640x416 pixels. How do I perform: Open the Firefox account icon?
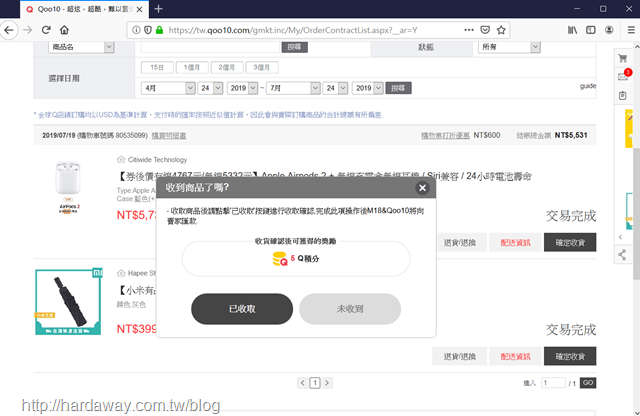[609, 30]
